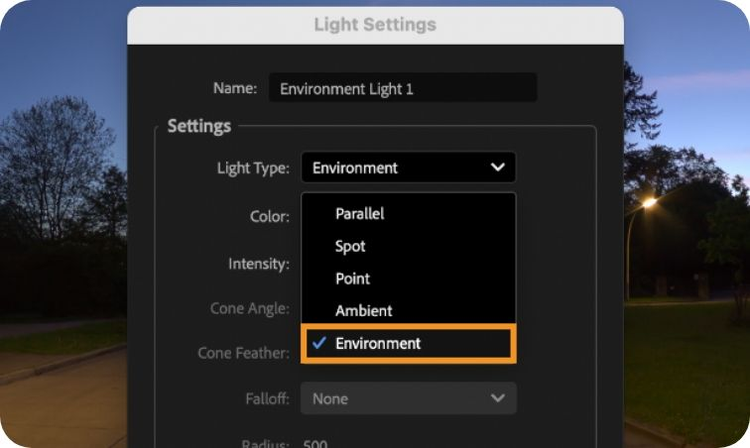
Task: Open the Light Type dropdown showing Environment
Action: 408,168
